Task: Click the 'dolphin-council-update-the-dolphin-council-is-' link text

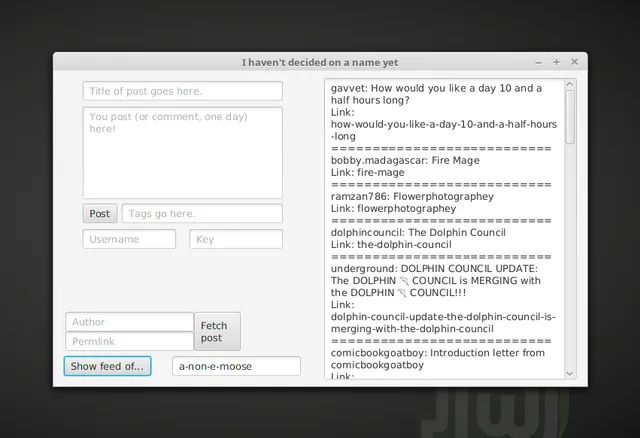Action: point(443,317)
